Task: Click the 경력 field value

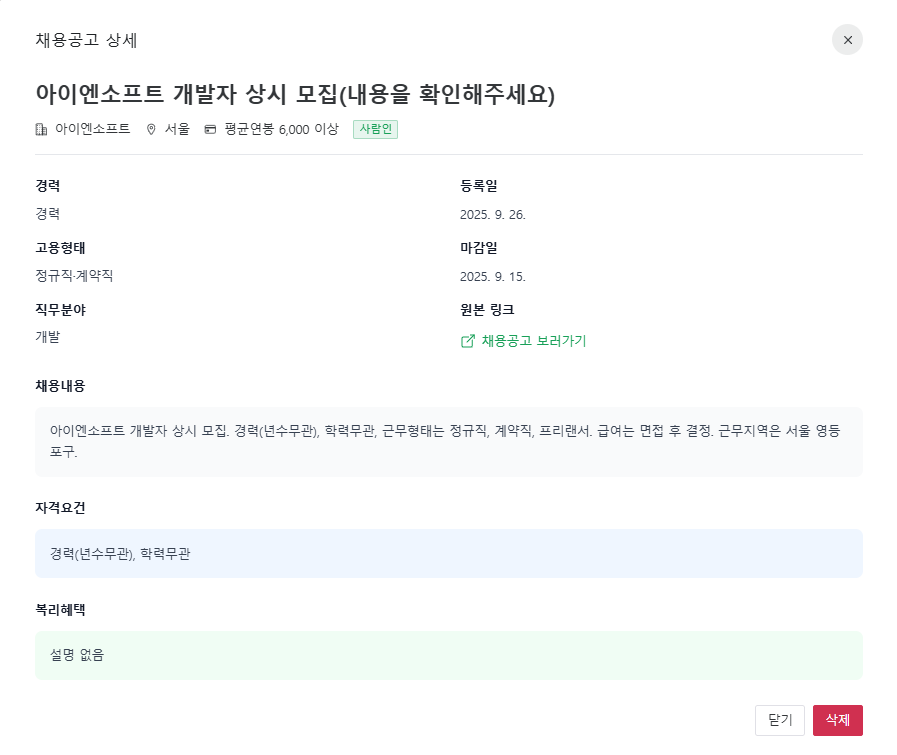Action: coord(48,213)
